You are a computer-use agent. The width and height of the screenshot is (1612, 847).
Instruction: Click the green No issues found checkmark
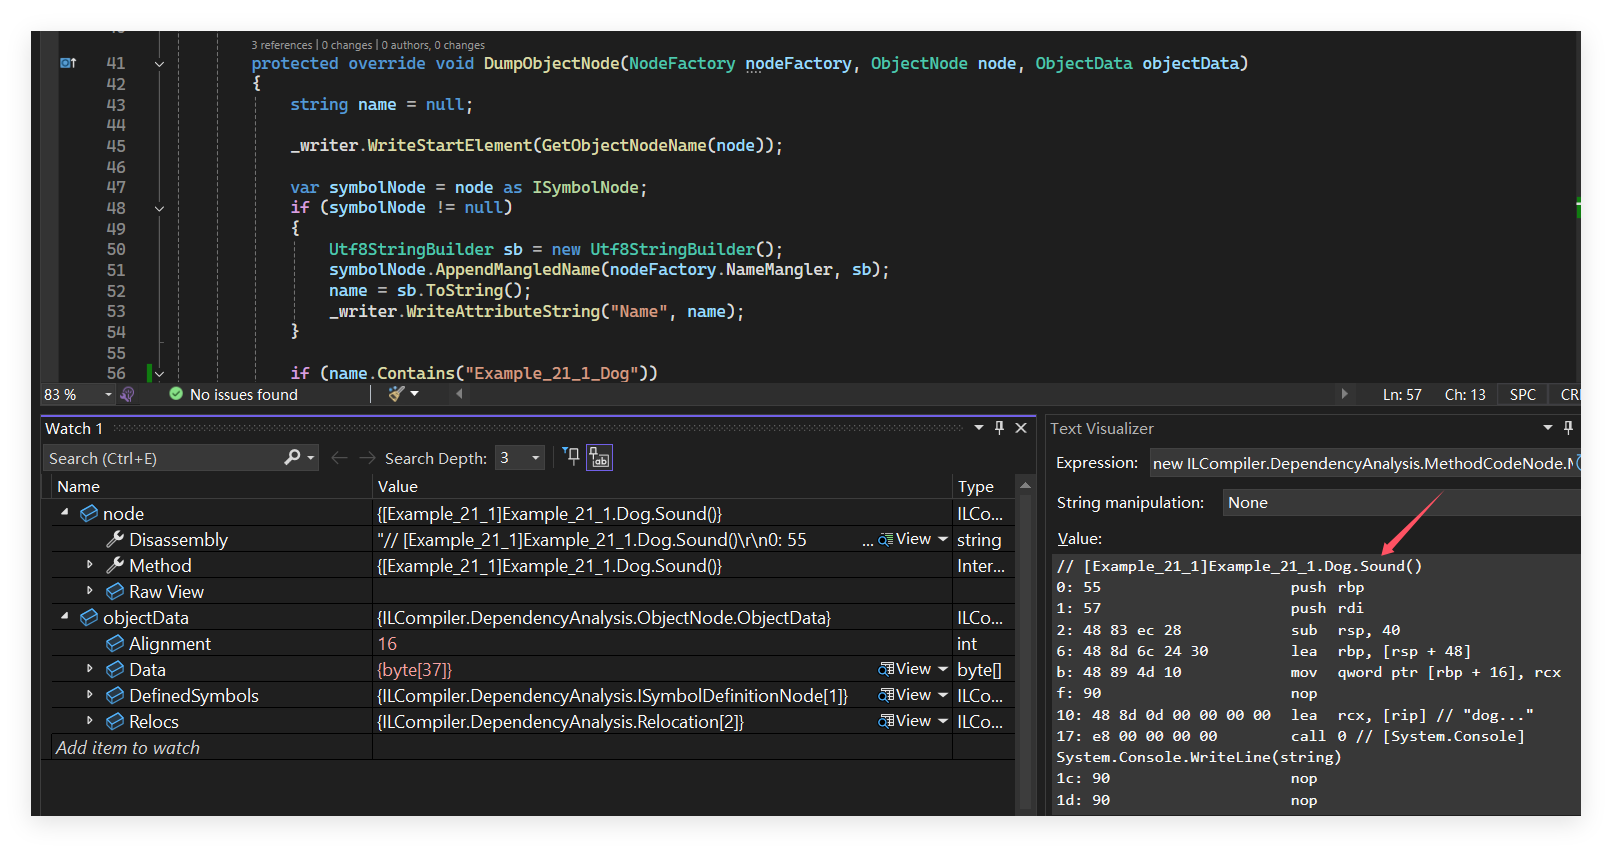(x=176, y=394)
